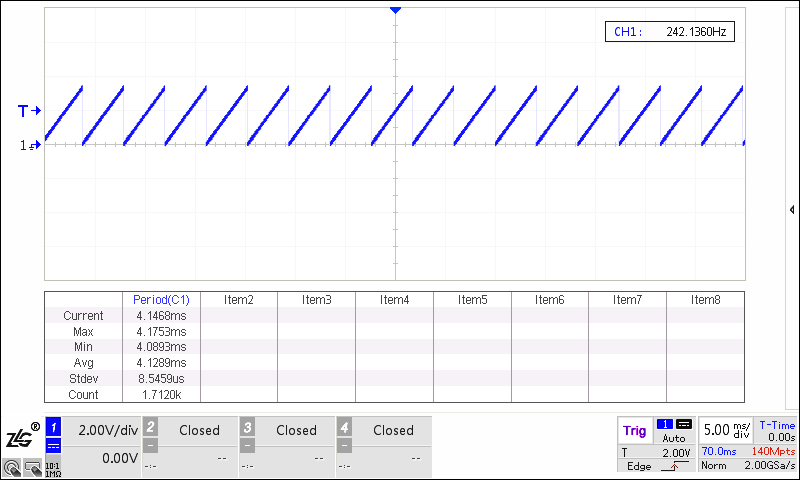Click the top horizontal trigger position marker
This screenshot has height=480, width=800.
coord(395,10)
